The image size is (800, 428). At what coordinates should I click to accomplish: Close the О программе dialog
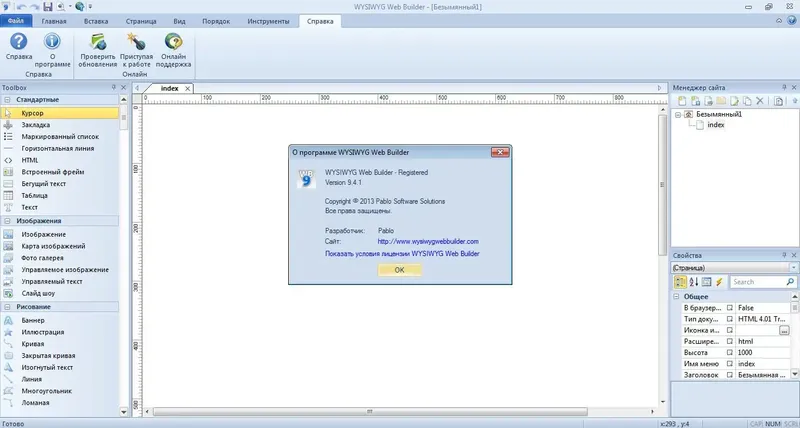point(500,152)
